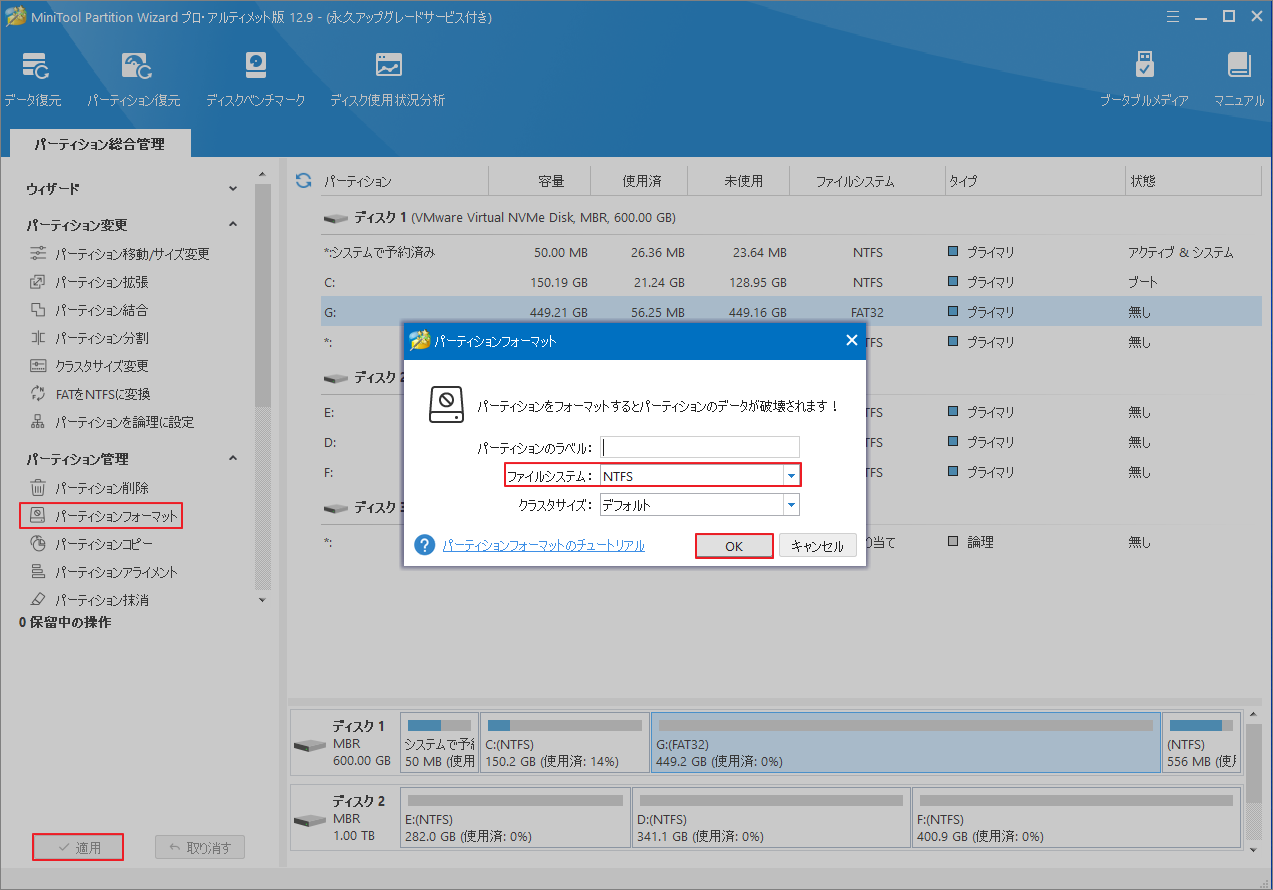Select パーティション拡張 in the sidebar
The width and height of the screenshot is (1273, 890).
coord(90,282)
